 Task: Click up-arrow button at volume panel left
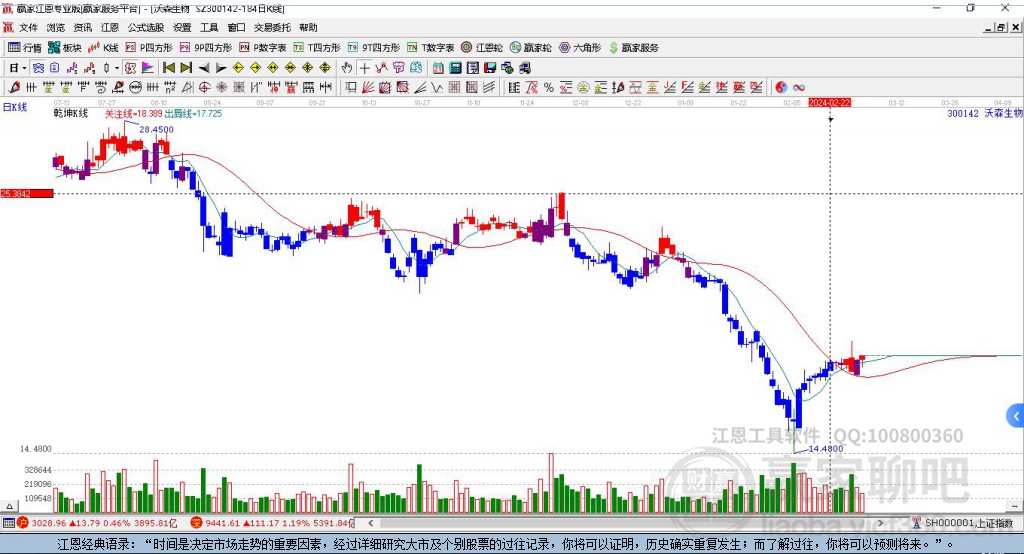click(x=9, y=506)
